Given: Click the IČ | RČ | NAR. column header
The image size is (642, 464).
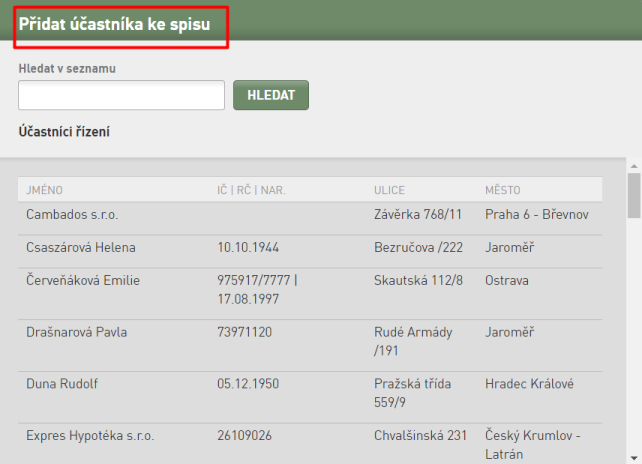Looking at the screenshot, I should [251, 190].
